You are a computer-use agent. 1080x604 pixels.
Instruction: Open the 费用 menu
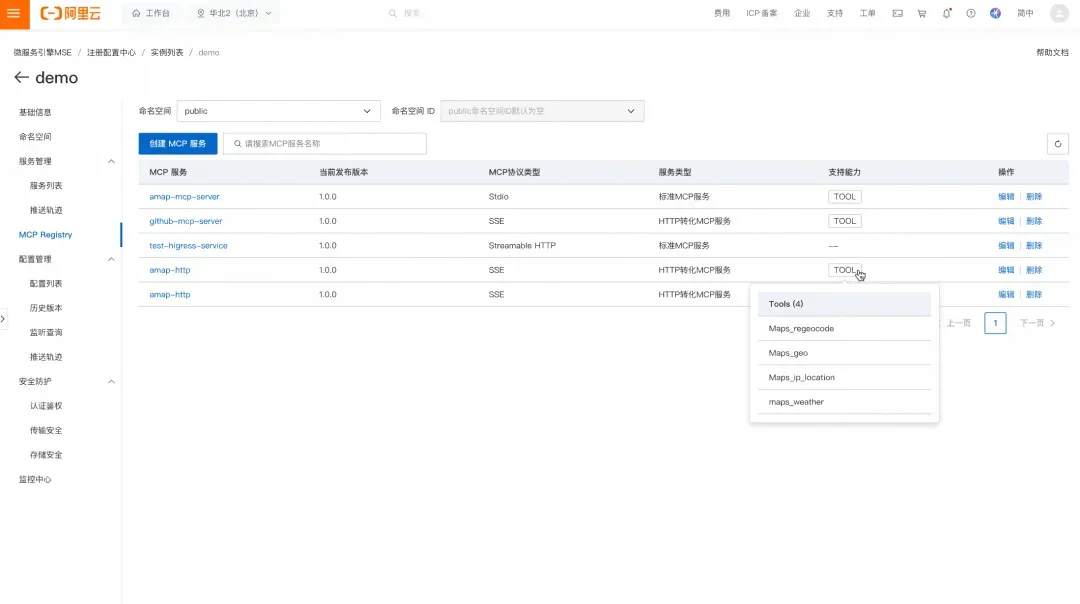point(722,13)
